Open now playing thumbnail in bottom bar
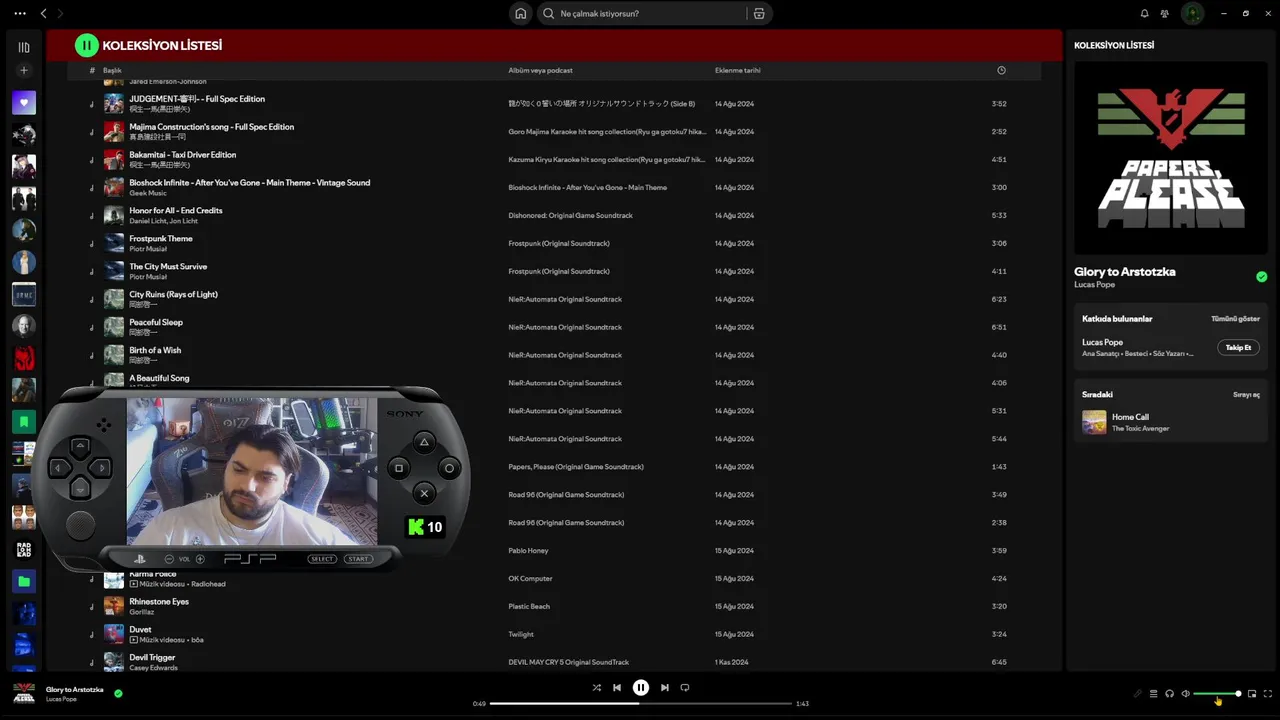The height and width of the screenshot is (720, 1280). [24, 693]
